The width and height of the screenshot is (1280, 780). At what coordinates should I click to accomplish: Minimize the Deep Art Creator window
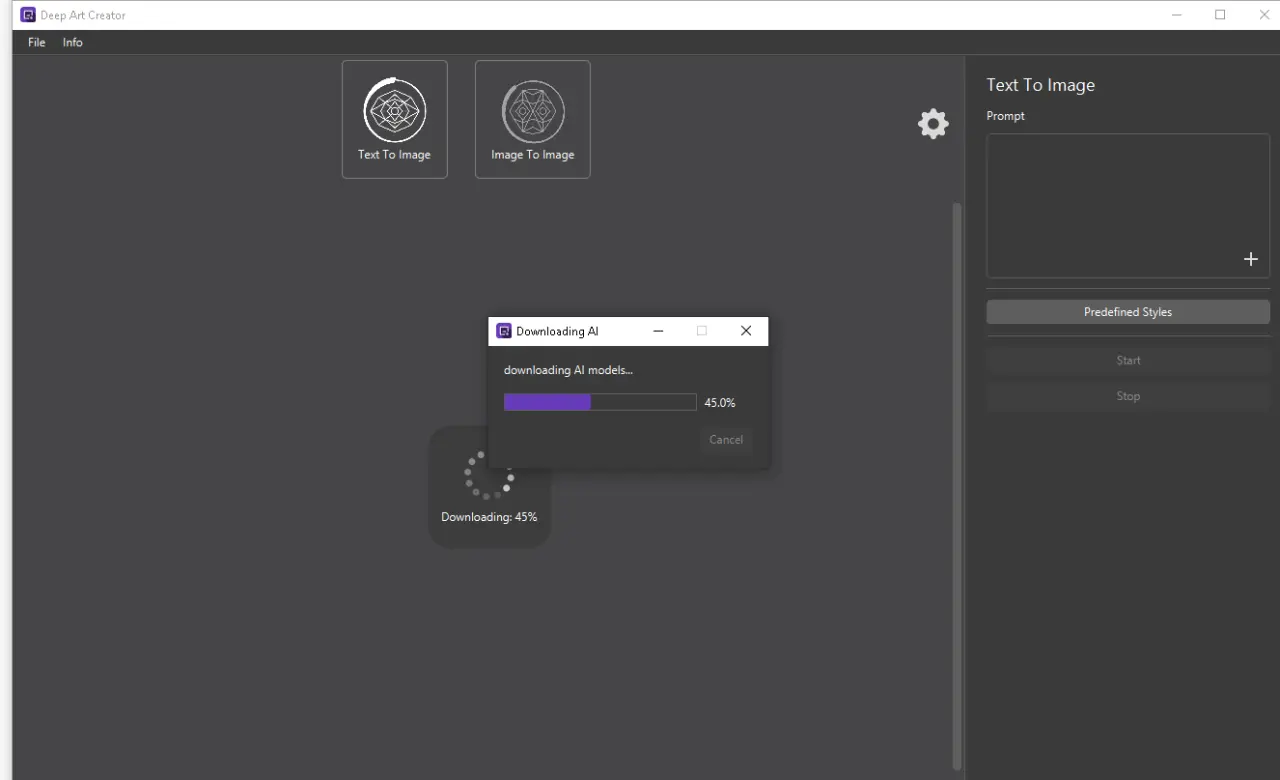point(1176,15)
